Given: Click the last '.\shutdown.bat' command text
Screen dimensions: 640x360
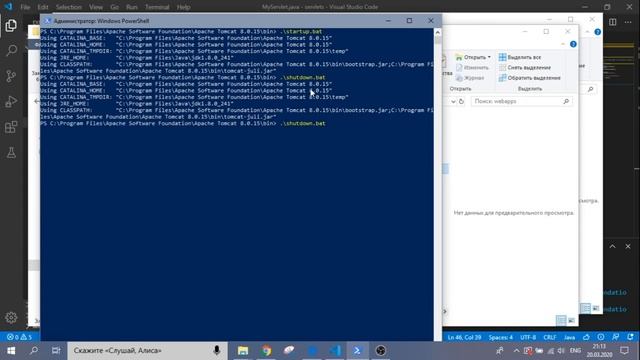Looking at the screenshot, I should [x=303, y=123].
